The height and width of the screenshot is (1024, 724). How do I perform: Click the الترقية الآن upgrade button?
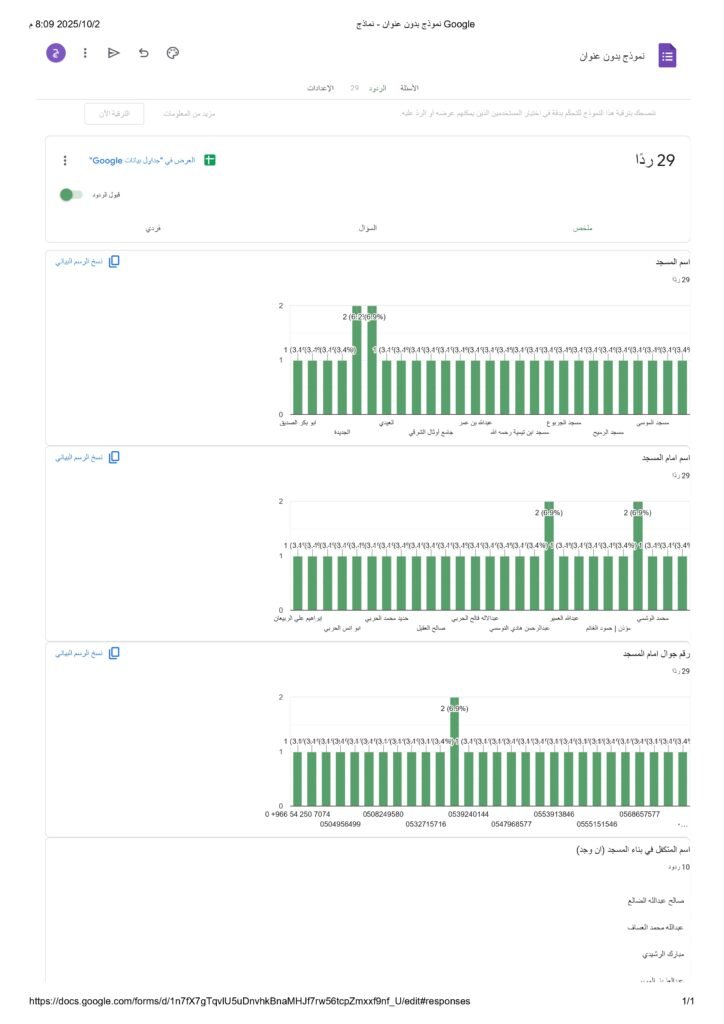click(114, 114)
